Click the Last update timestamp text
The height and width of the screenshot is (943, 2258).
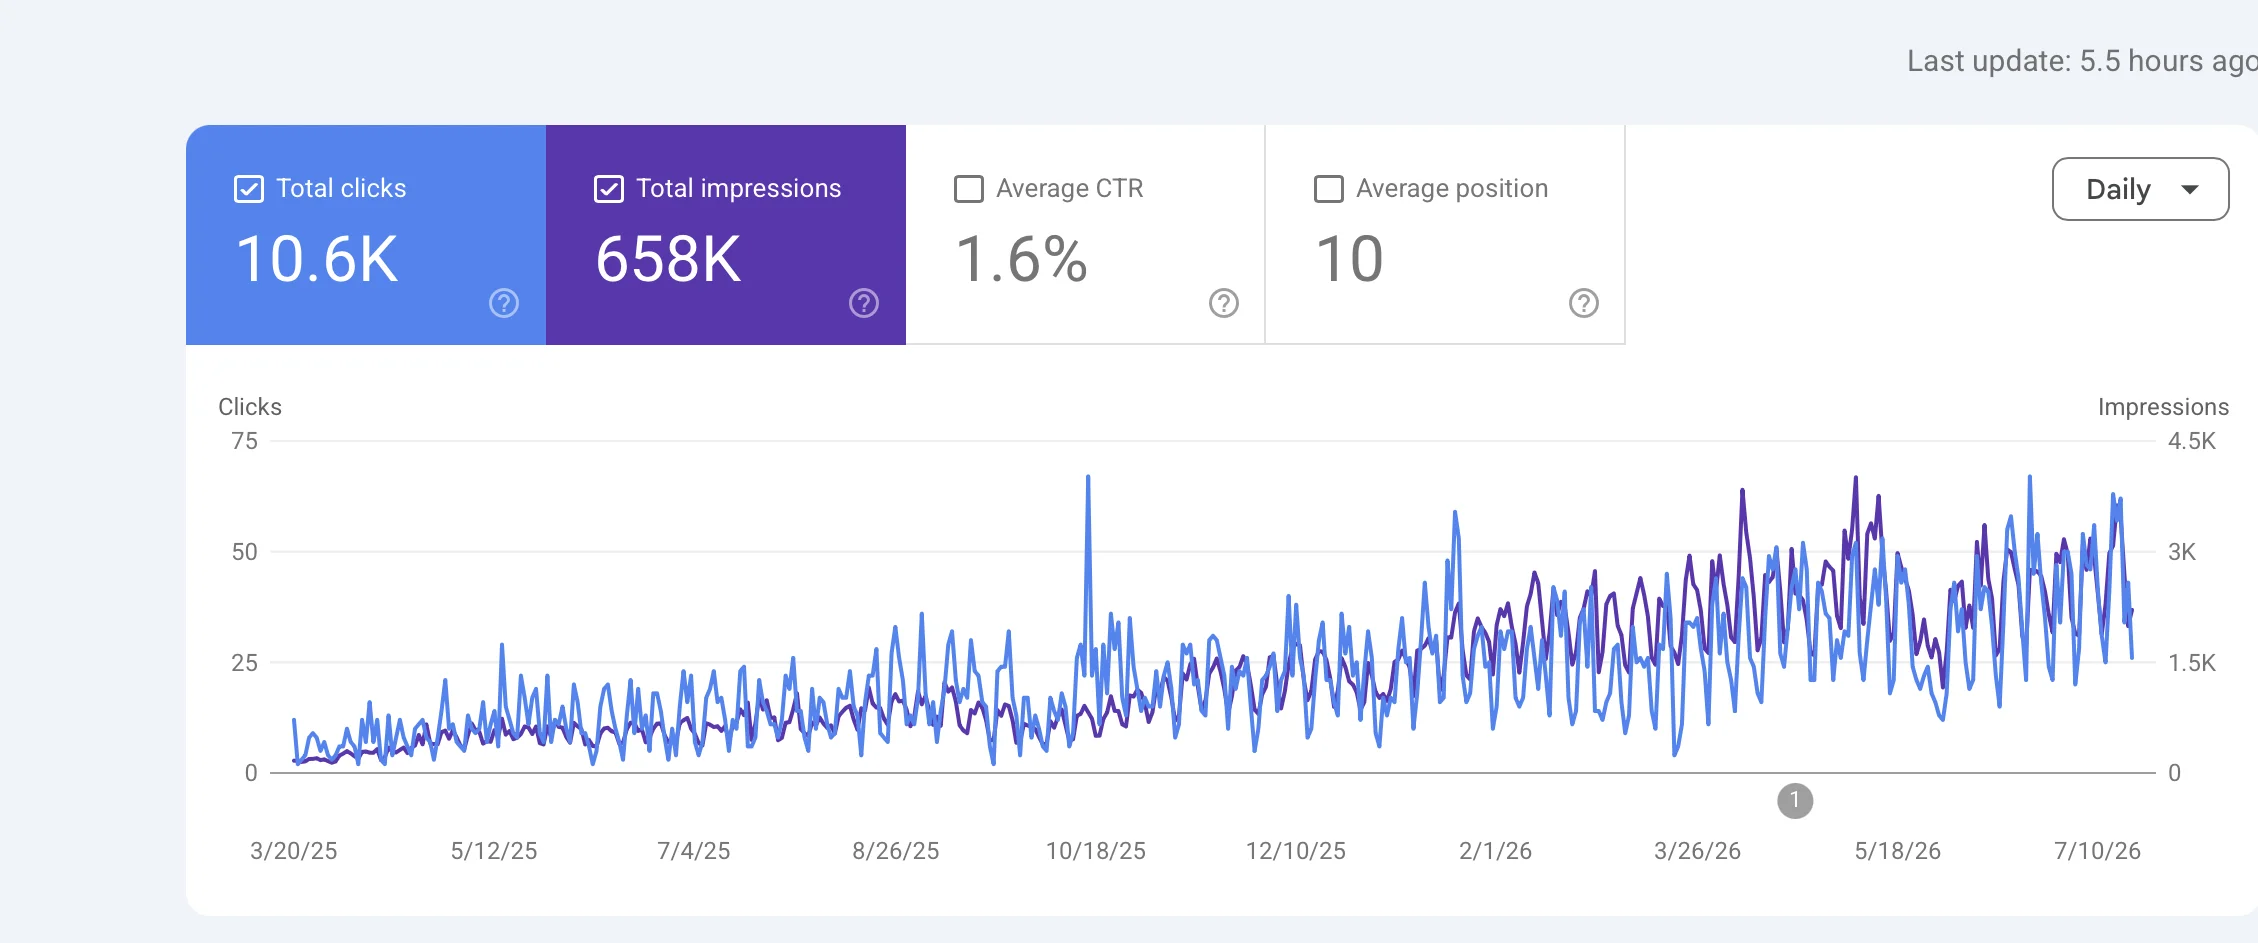click(x=2082, y=61)
